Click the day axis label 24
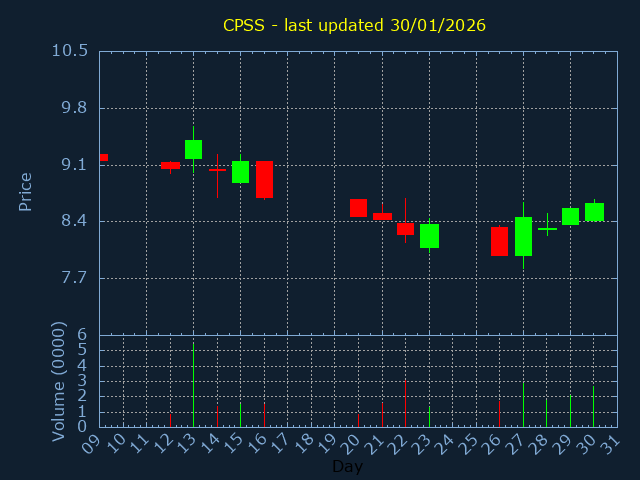 pos(444,443)
